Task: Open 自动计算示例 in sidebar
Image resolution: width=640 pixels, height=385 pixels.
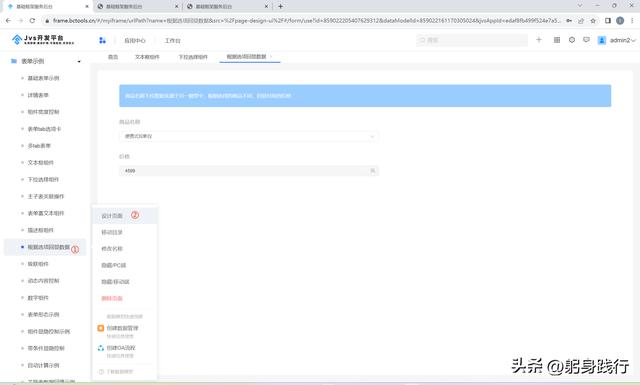Action: click(43, 365)
